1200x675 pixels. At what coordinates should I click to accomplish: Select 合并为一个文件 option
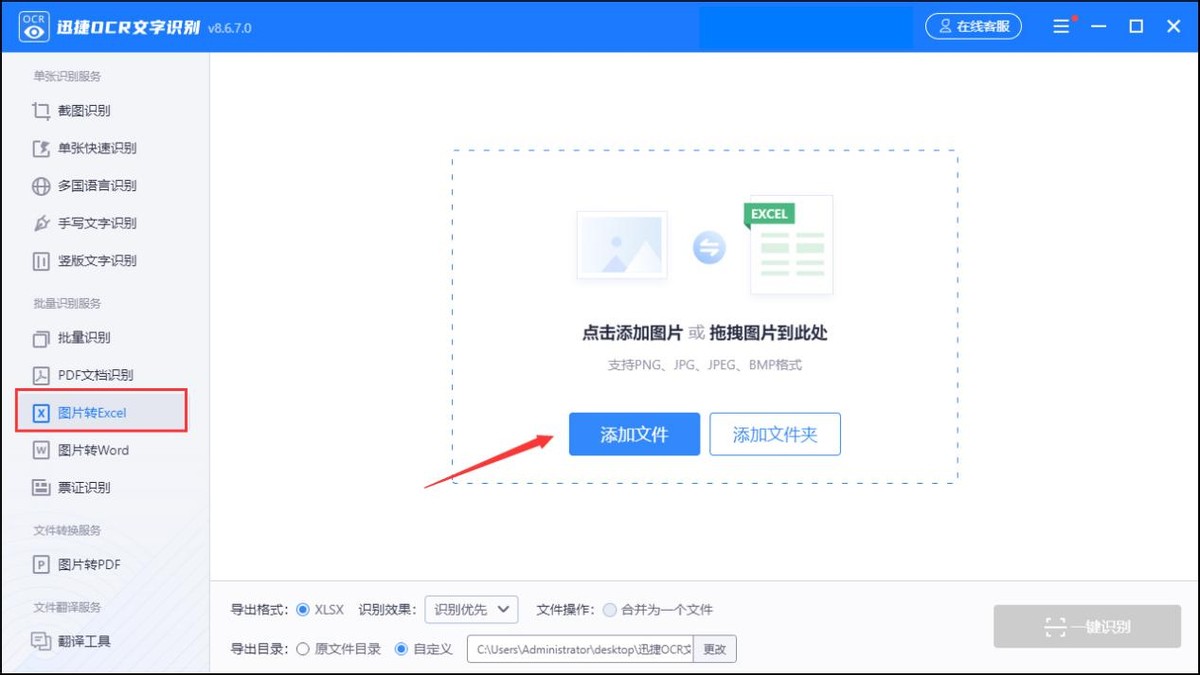609,610
